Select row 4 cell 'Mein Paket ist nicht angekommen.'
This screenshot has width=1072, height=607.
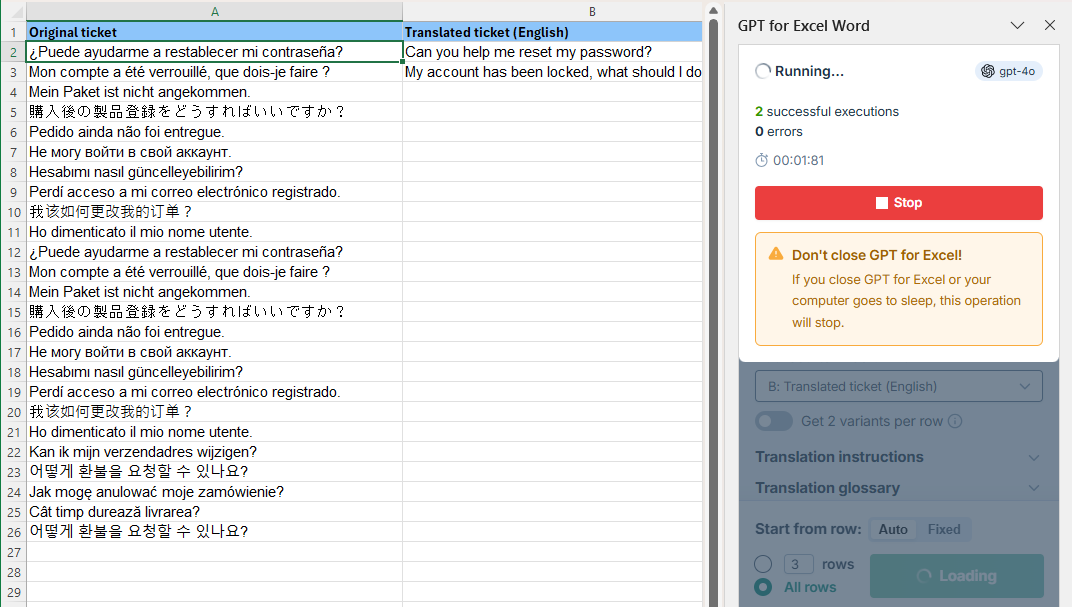[x=215, y=92]
